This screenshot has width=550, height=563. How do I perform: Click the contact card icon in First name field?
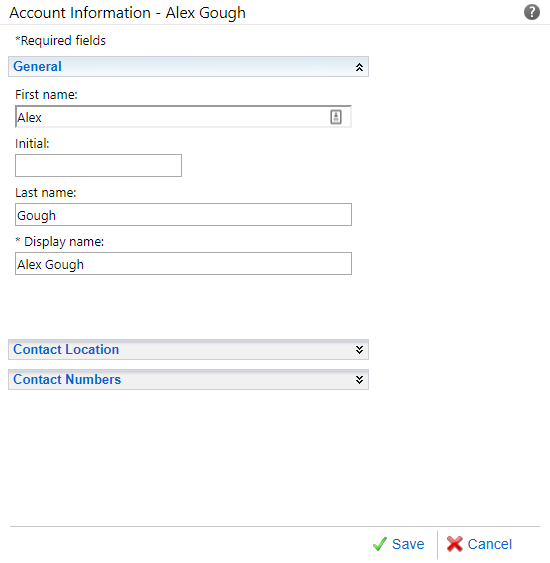(x=336, y=117)
